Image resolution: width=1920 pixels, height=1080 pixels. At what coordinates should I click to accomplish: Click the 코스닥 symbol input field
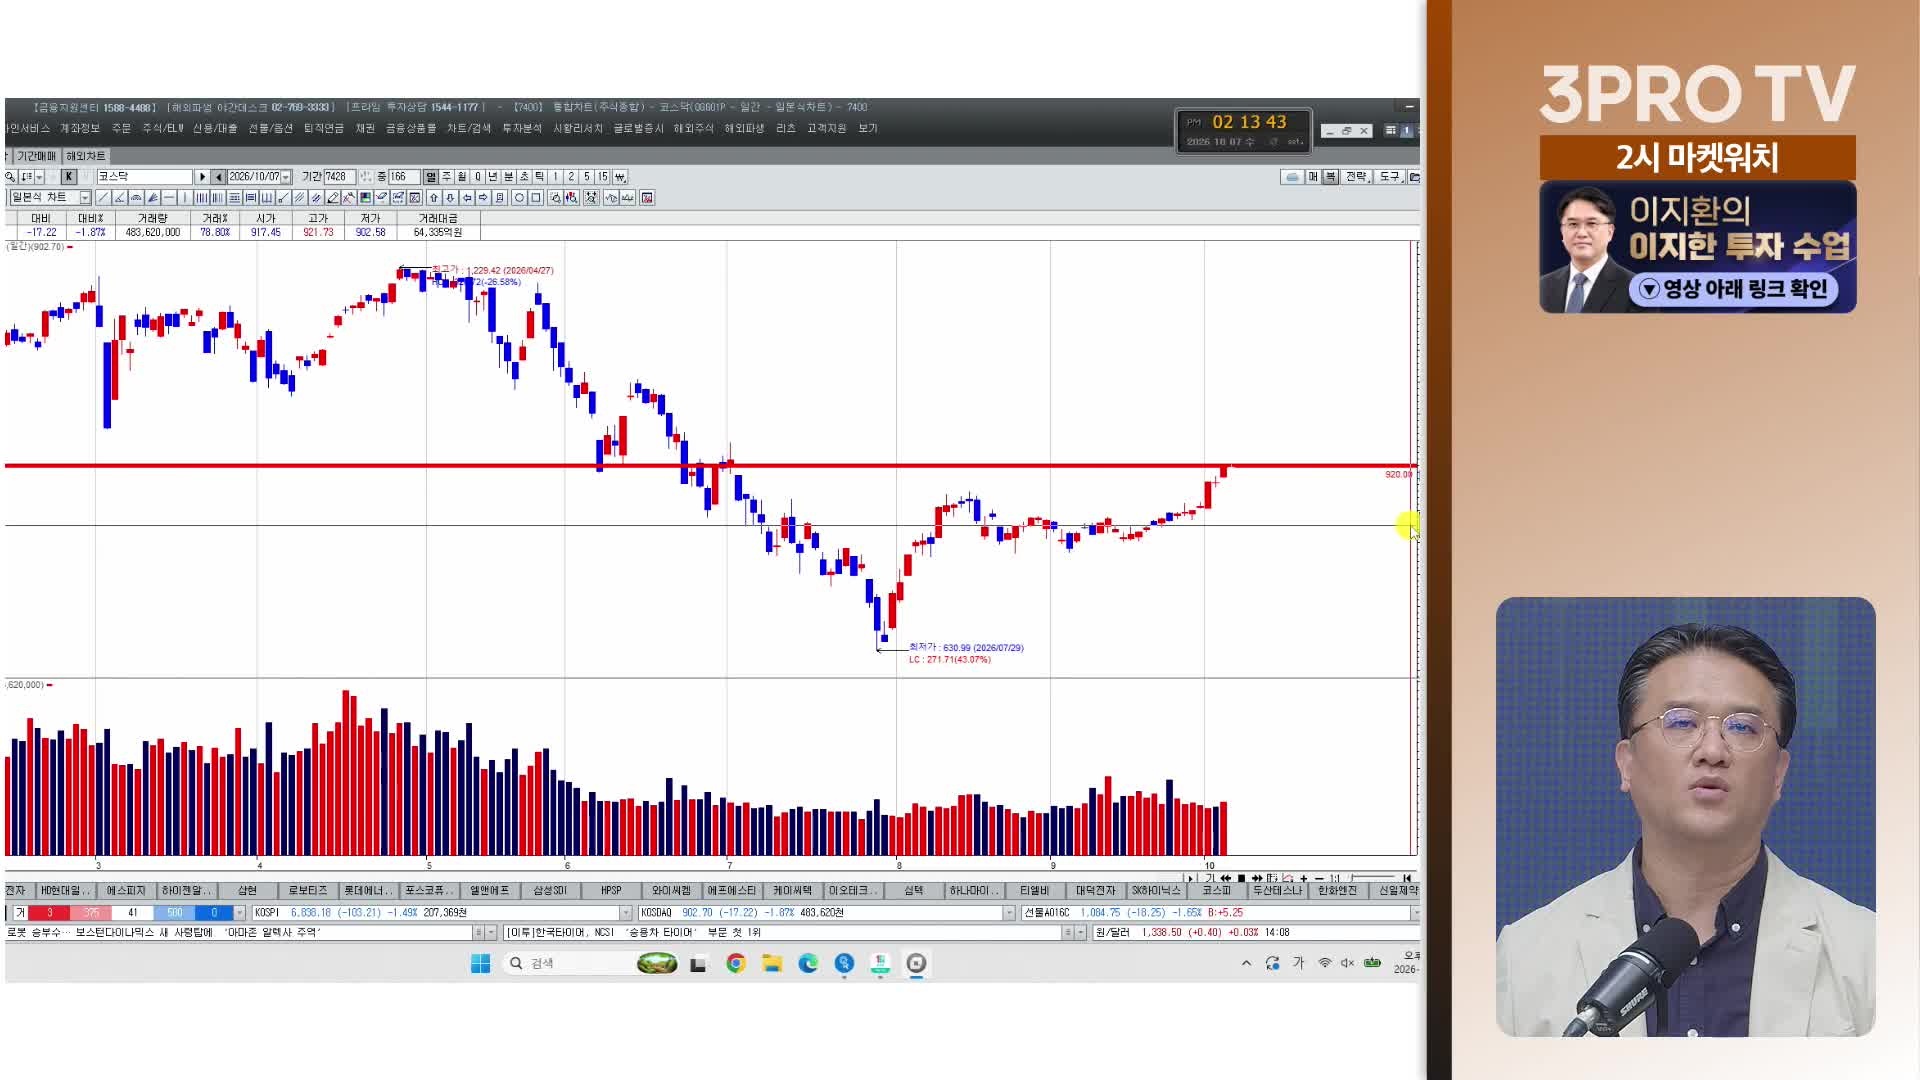pos(144,177)
